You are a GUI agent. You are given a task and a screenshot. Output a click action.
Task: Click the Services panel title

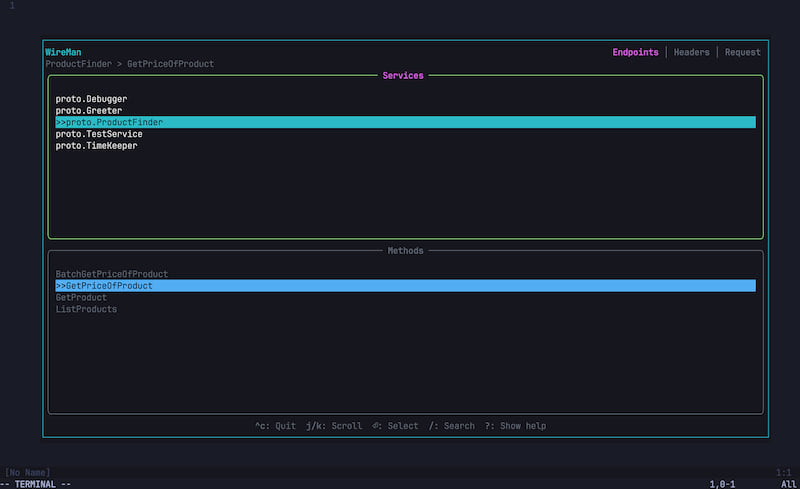[x=403, y=76]
